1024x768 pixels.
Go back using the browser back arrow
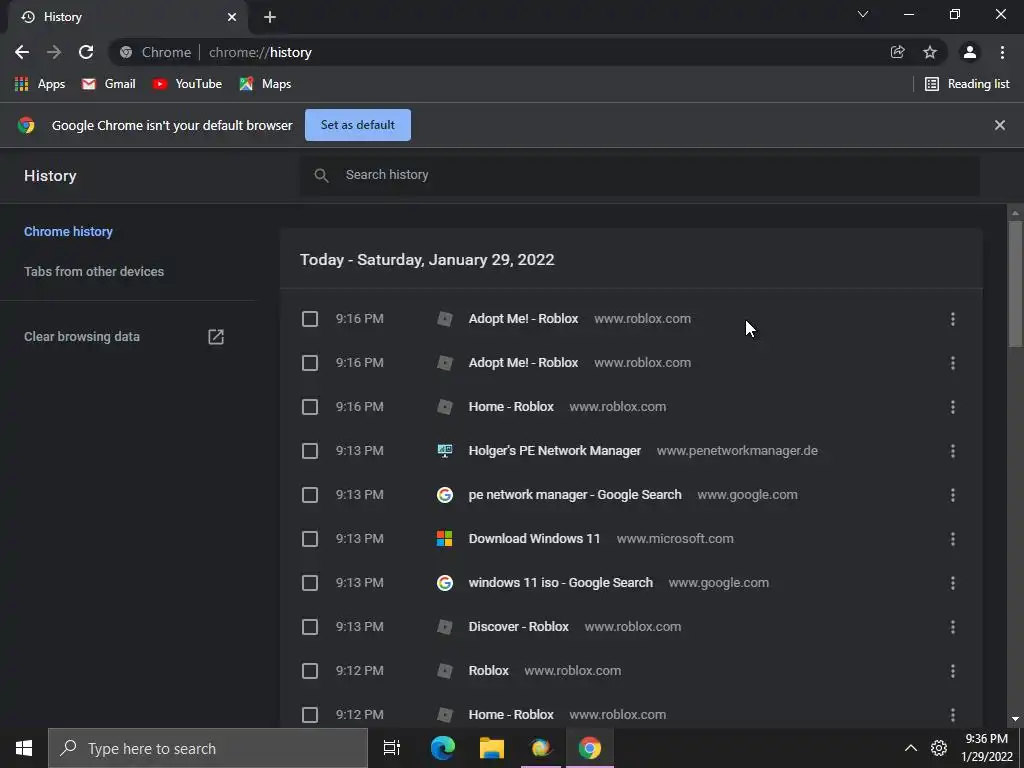click(22, 52)
